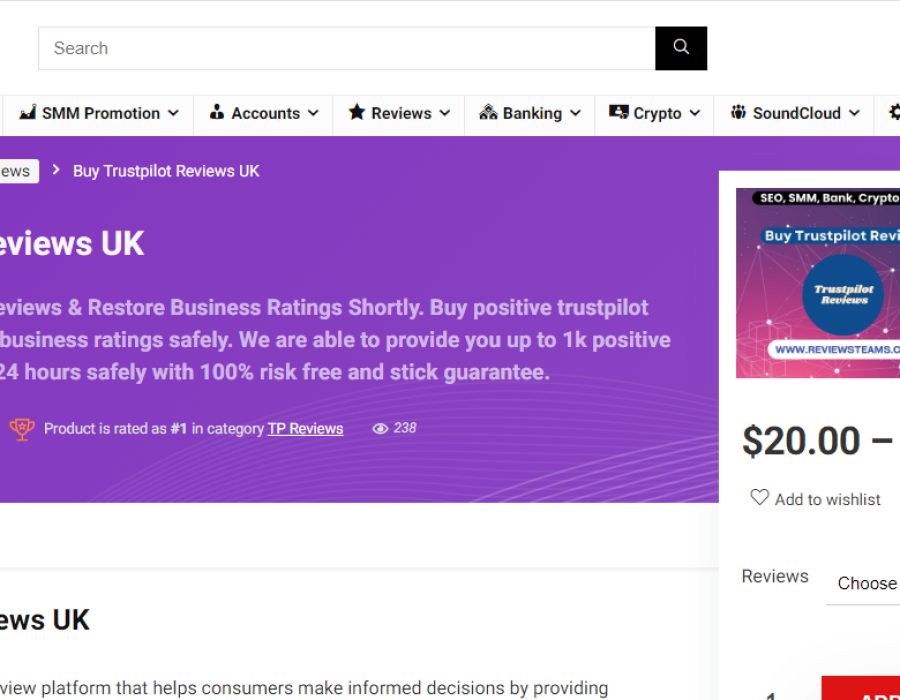Click into the Search input field
The height and width of the screenshot is (700, 900).
tap(346, 48)
